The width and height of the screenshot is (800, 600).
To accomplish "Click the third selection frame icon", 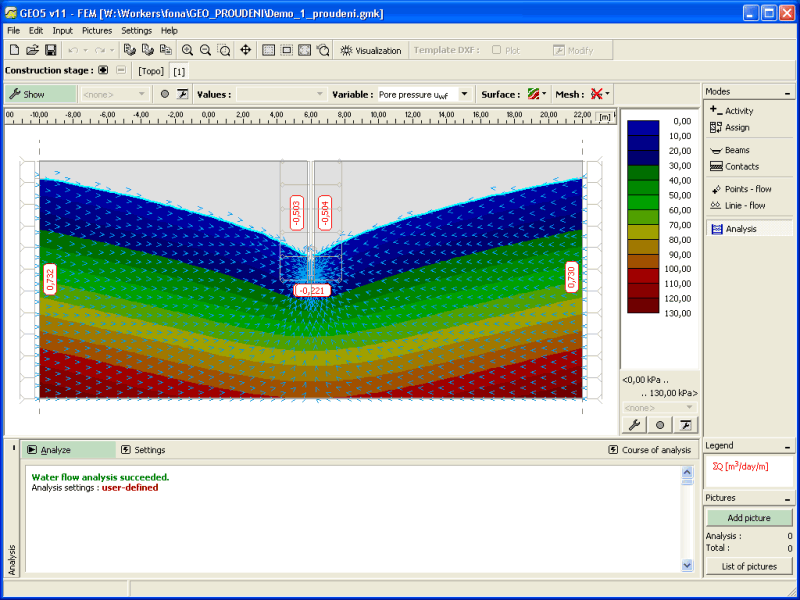I will pyautogui.click(x=305, y=50).
